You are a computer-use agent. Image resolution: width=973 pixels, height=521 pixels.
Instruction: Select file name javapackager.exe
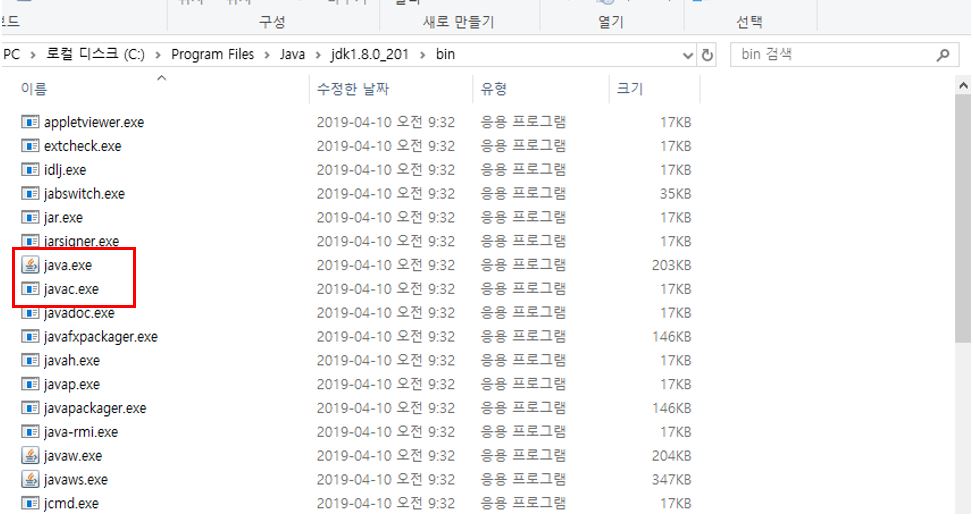coord(95,408)
